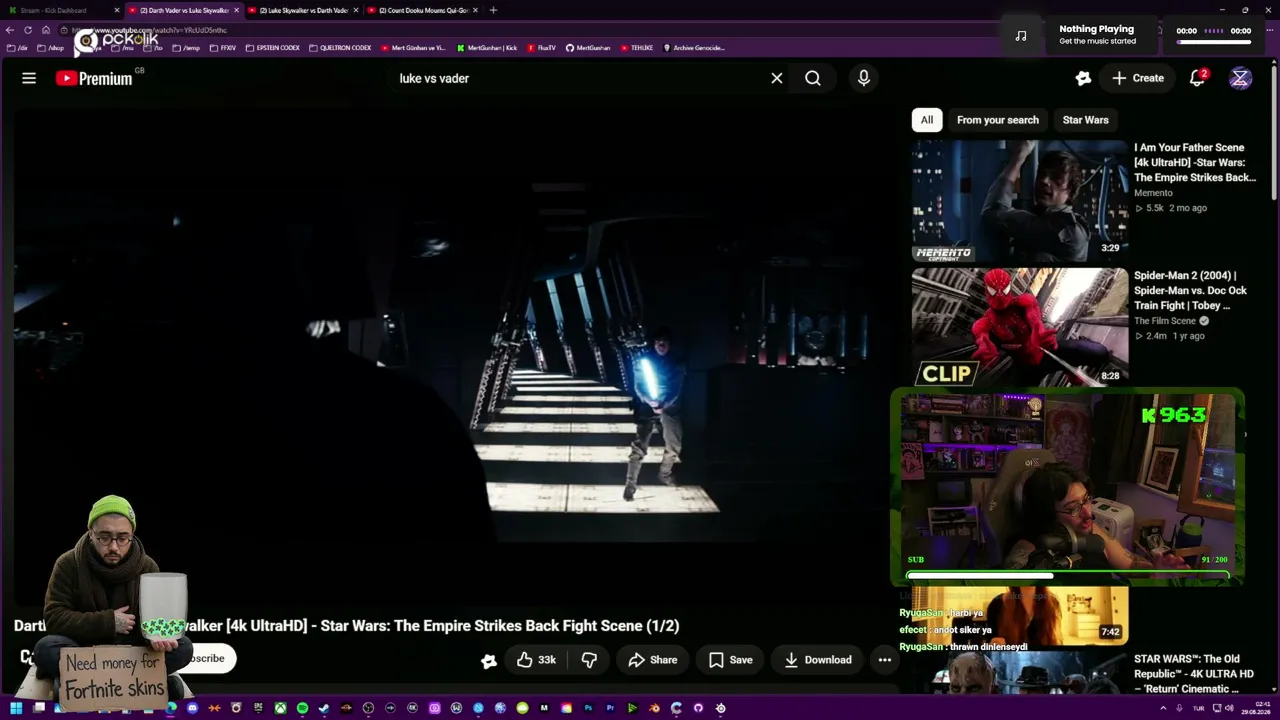This screenshot has height=720, width=1280.
Task: Open Archive Genocide bookmark
Action: [x=694, y=48]
